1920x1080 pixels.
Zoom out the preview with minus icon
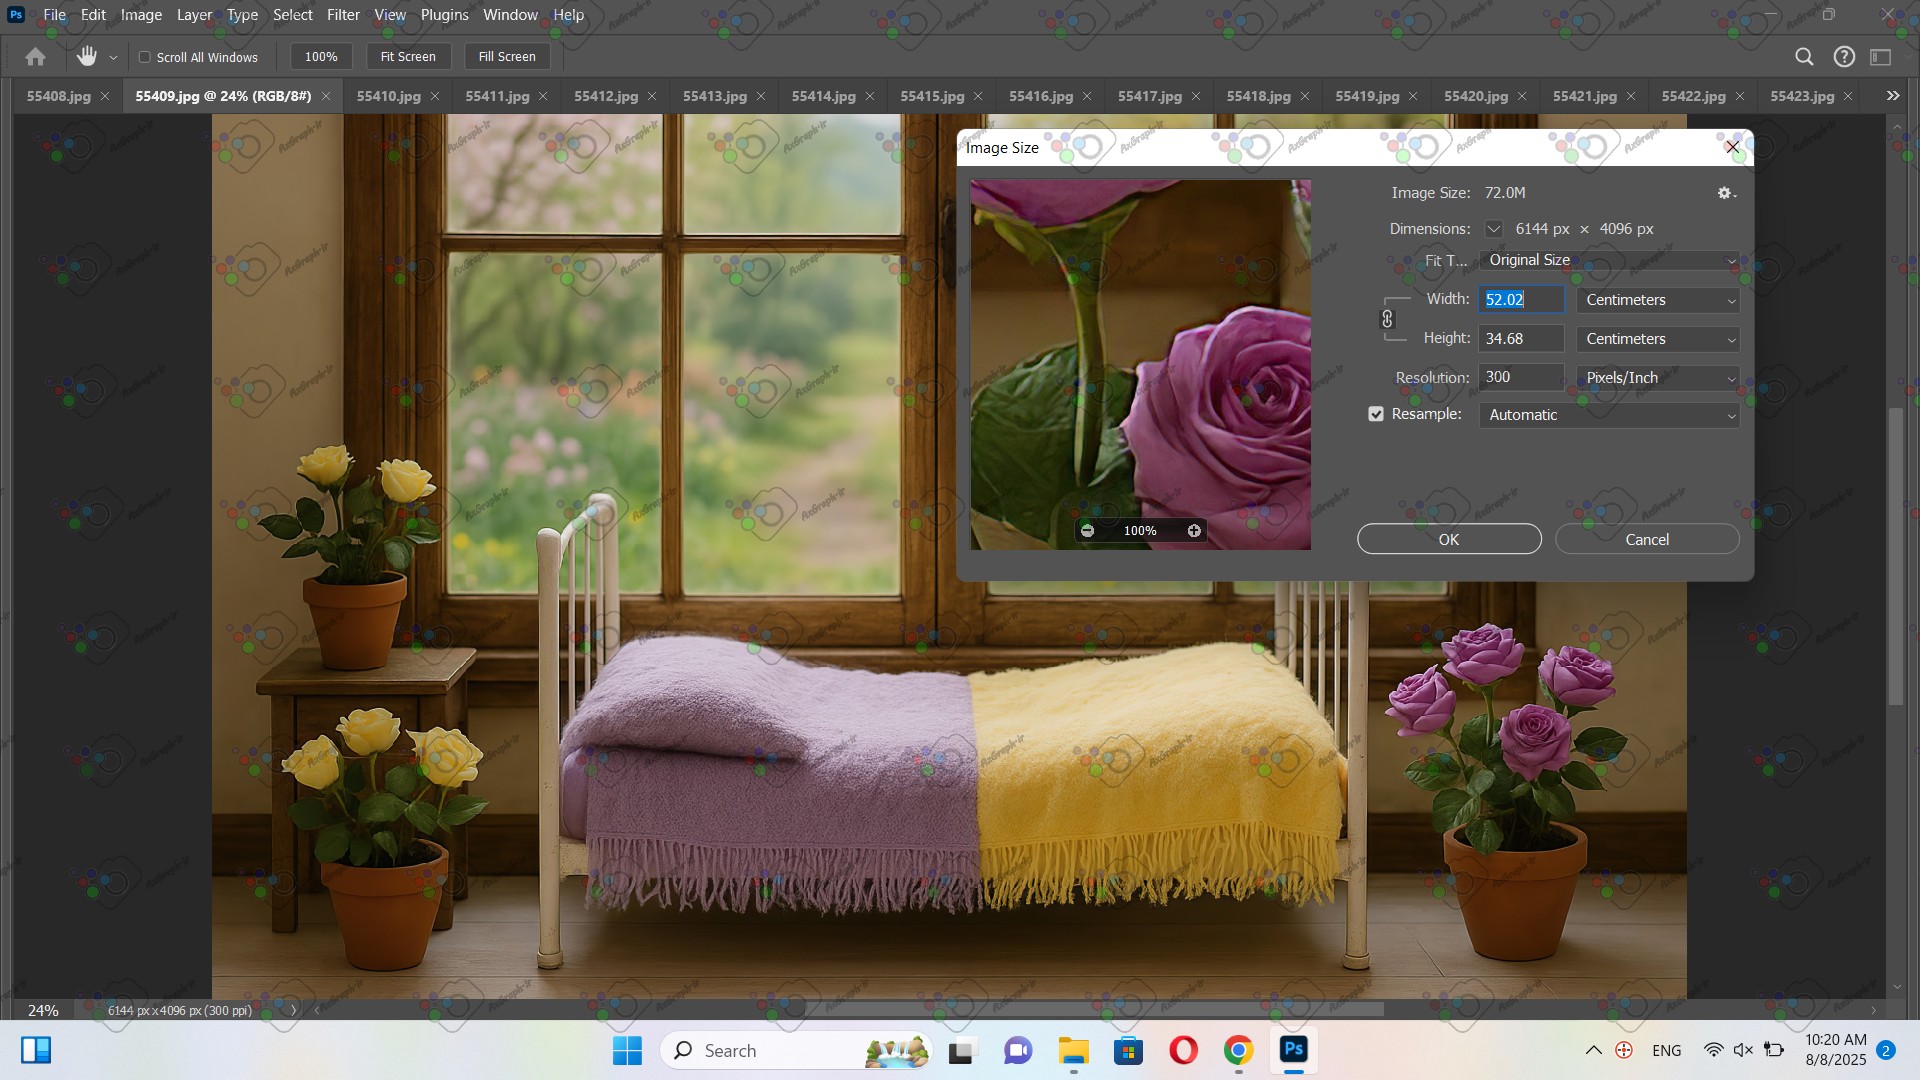pyautogui.click(x=1088, y=531)
